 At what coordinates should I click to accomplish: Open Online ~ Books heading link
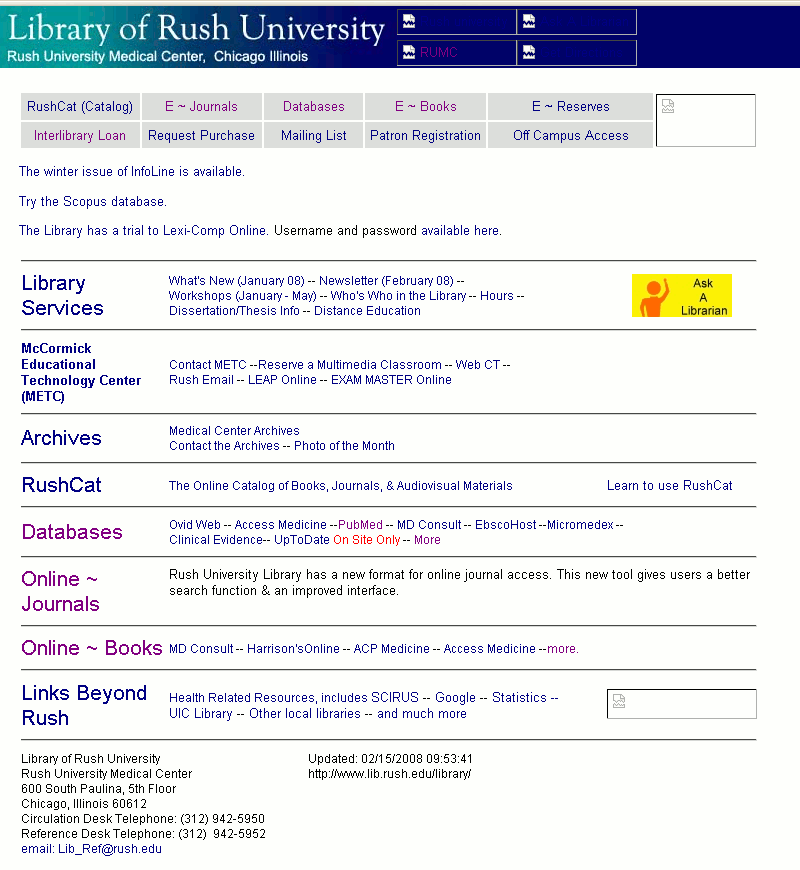(92, 648)
